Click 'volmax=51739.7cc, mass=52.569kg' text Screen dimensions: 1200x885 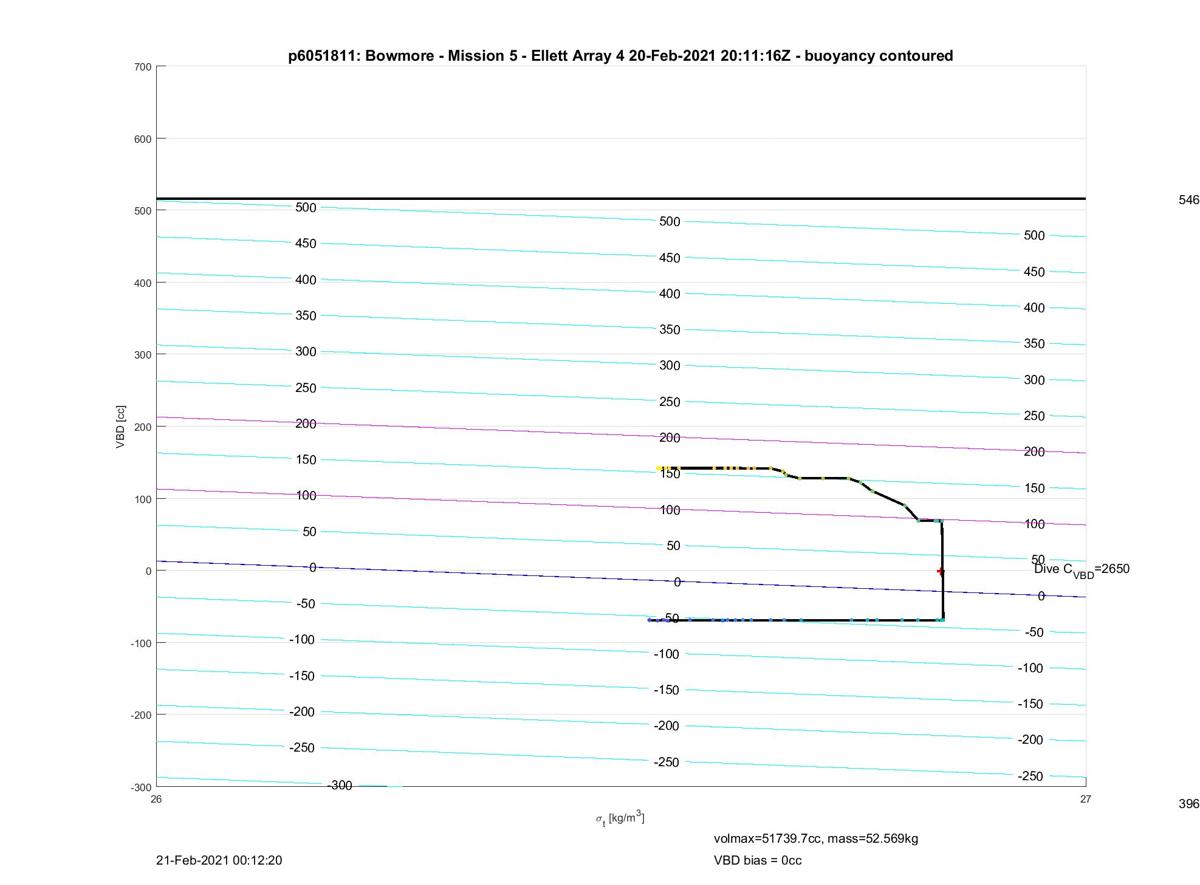(x=816, y=839)
